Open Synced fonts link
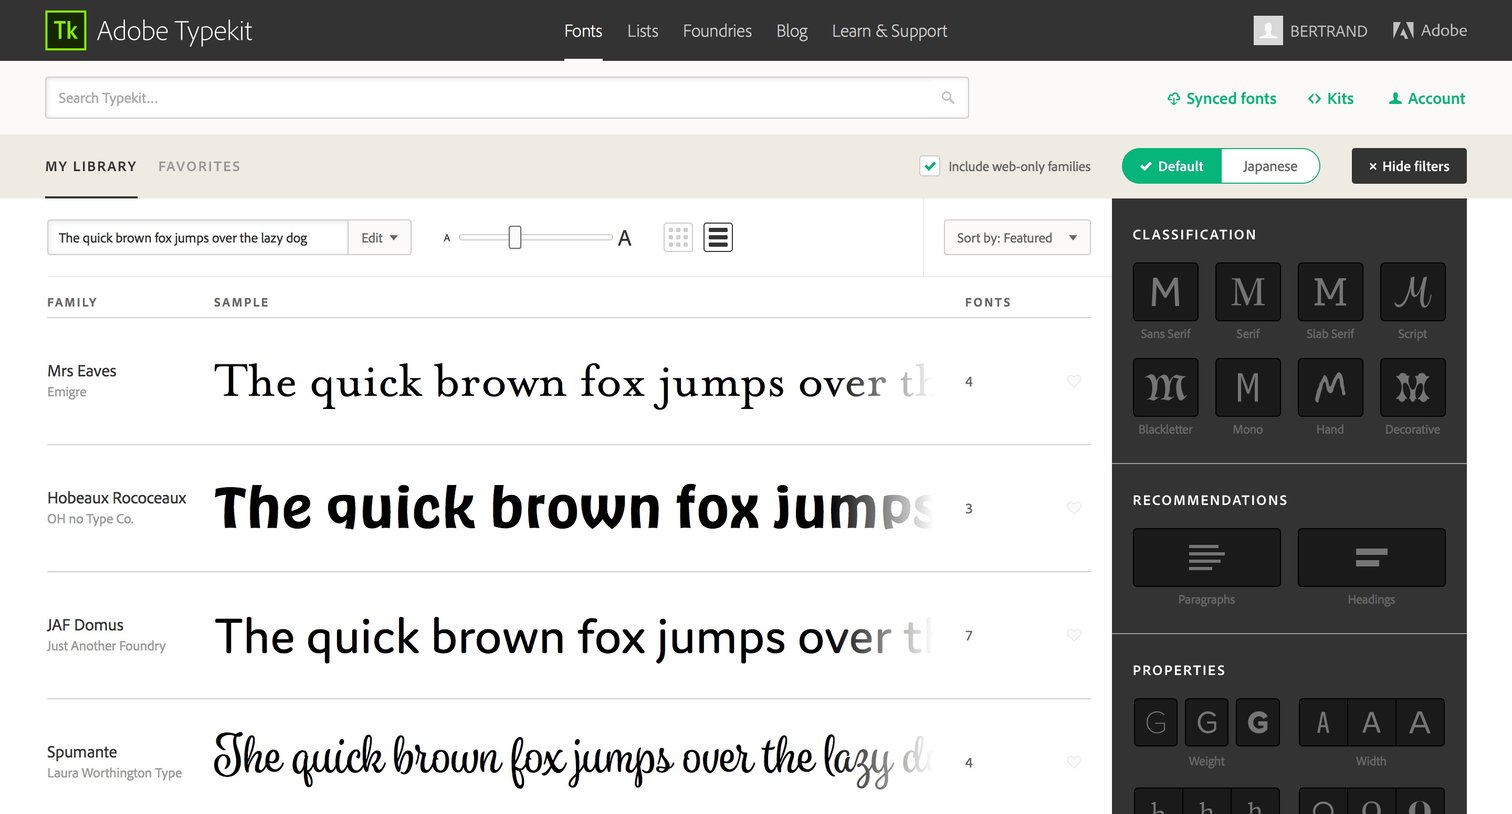Viewport: 1512px width, 814px height. tap(1222, 98)
